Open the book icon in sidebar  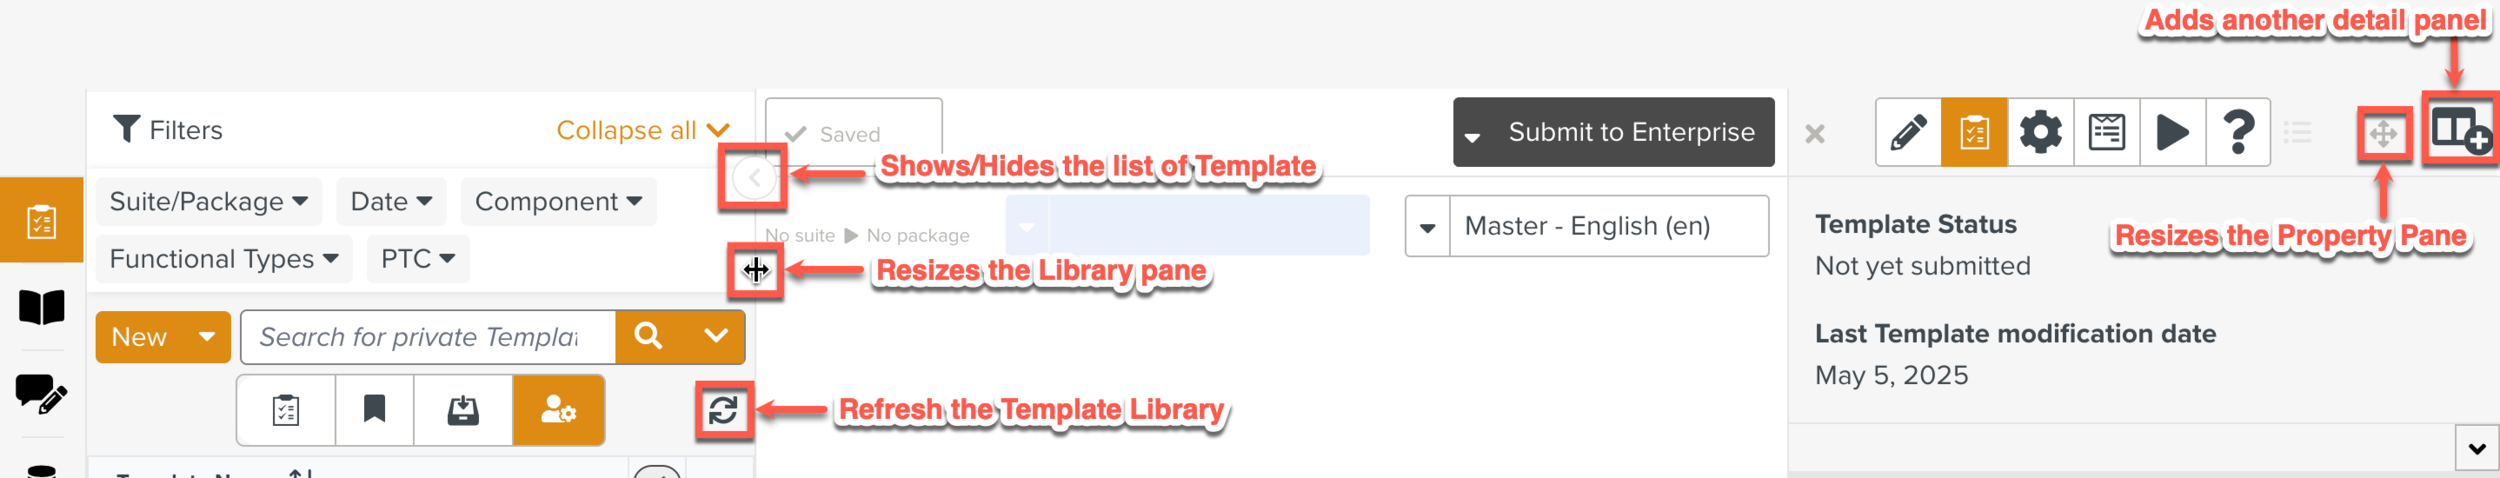42,307
